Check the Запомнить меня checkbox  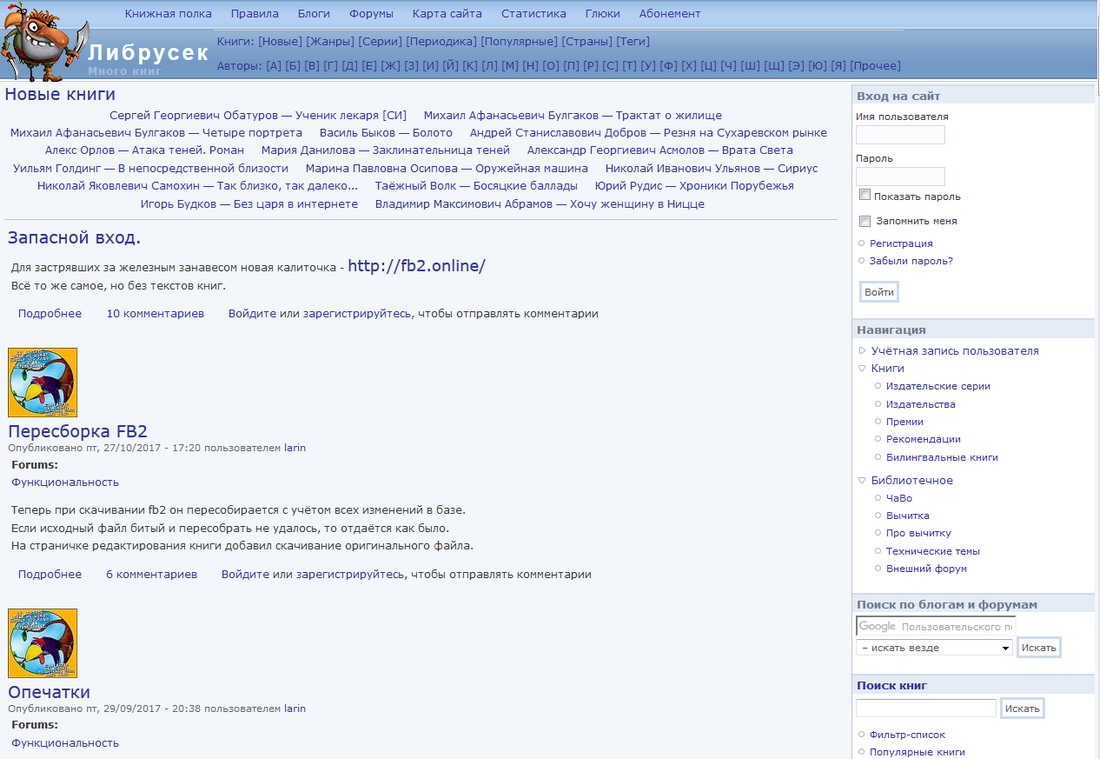point(865,221)
